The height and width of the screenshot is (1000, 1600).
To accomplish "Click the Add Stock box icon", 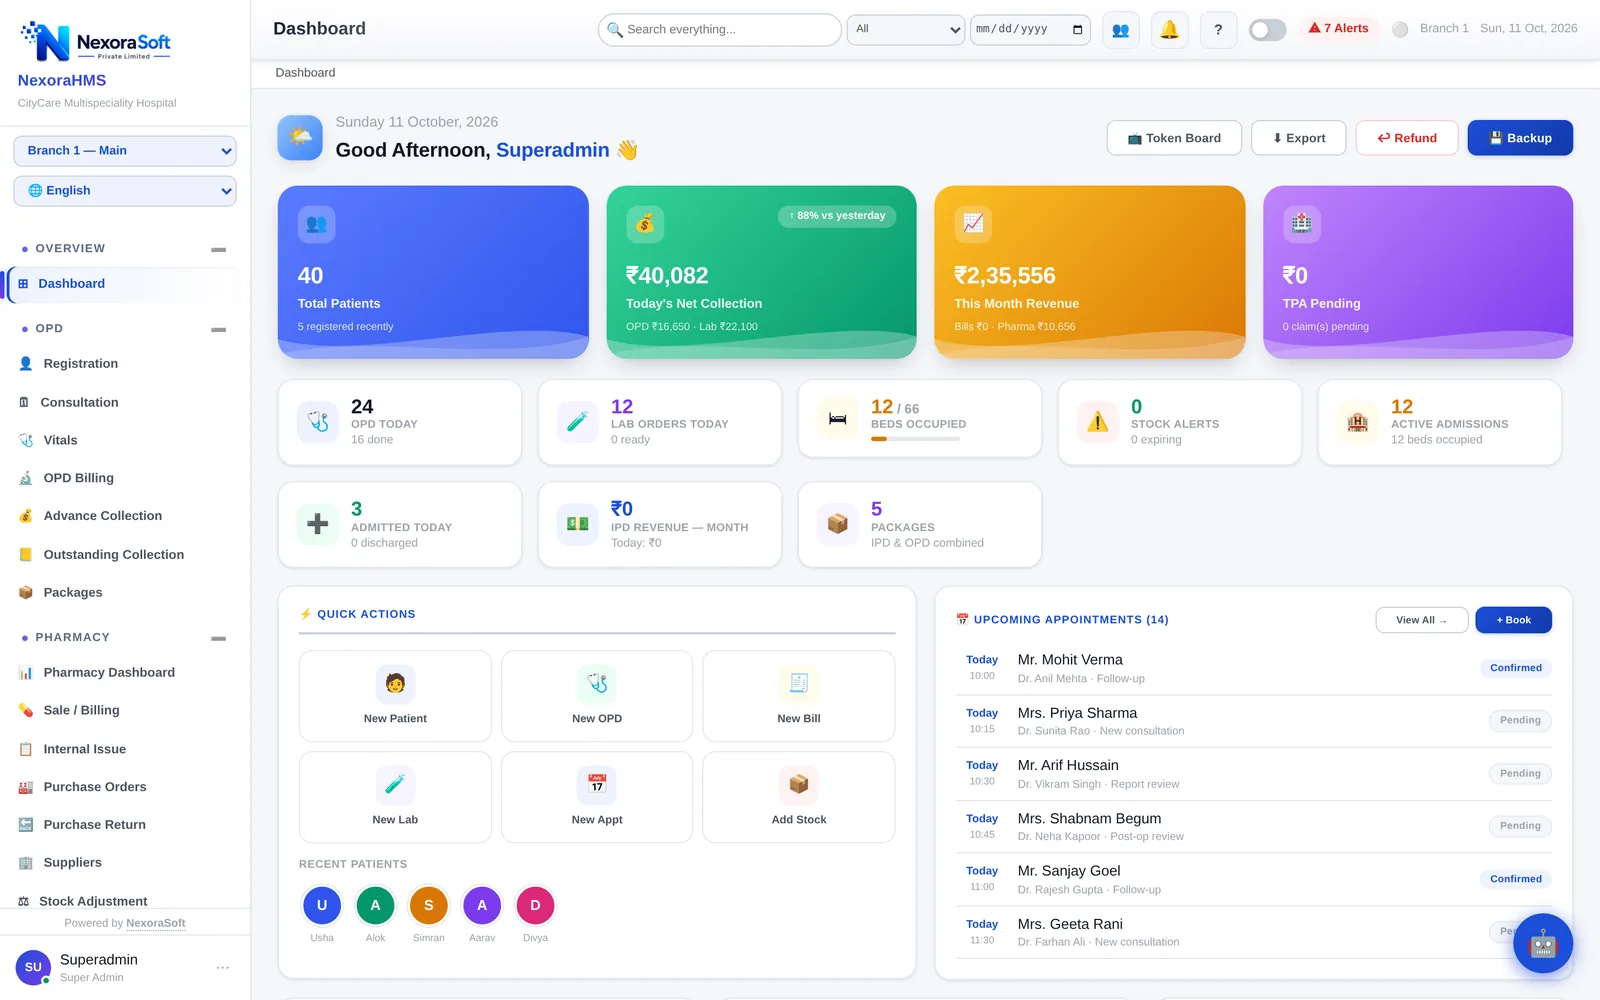I will click(799, 785).
